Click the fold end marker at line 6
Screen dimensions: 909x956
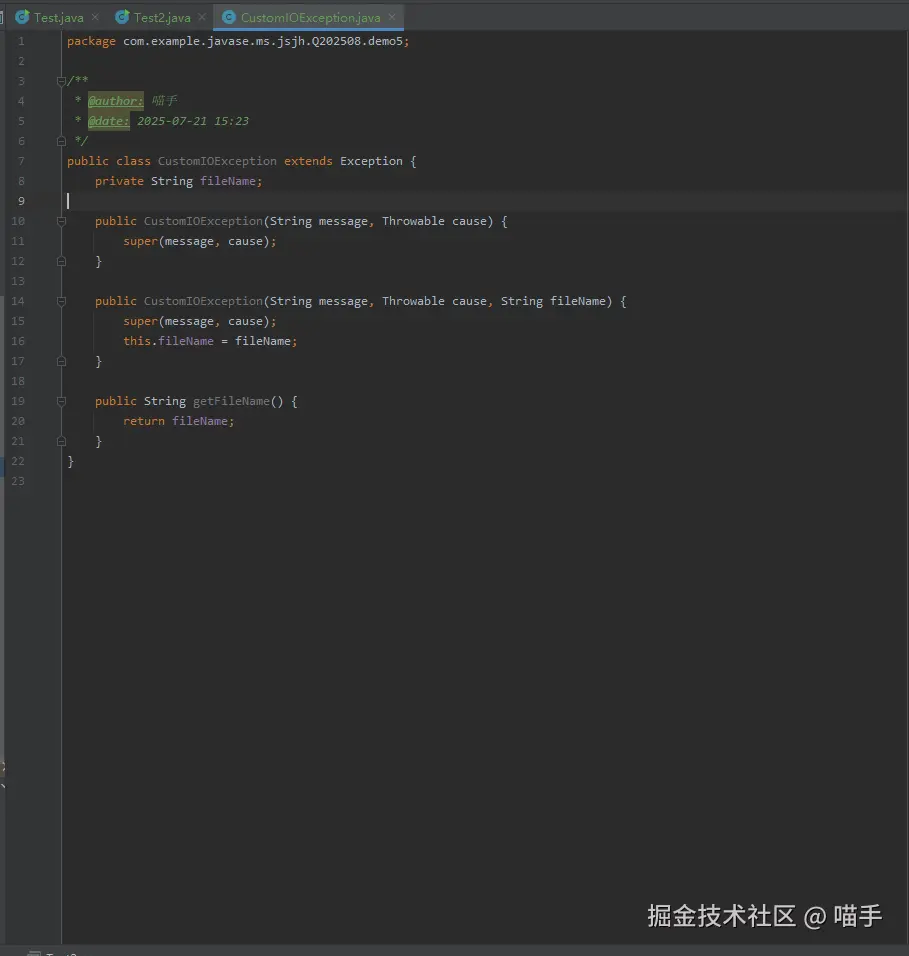(61, 141)
